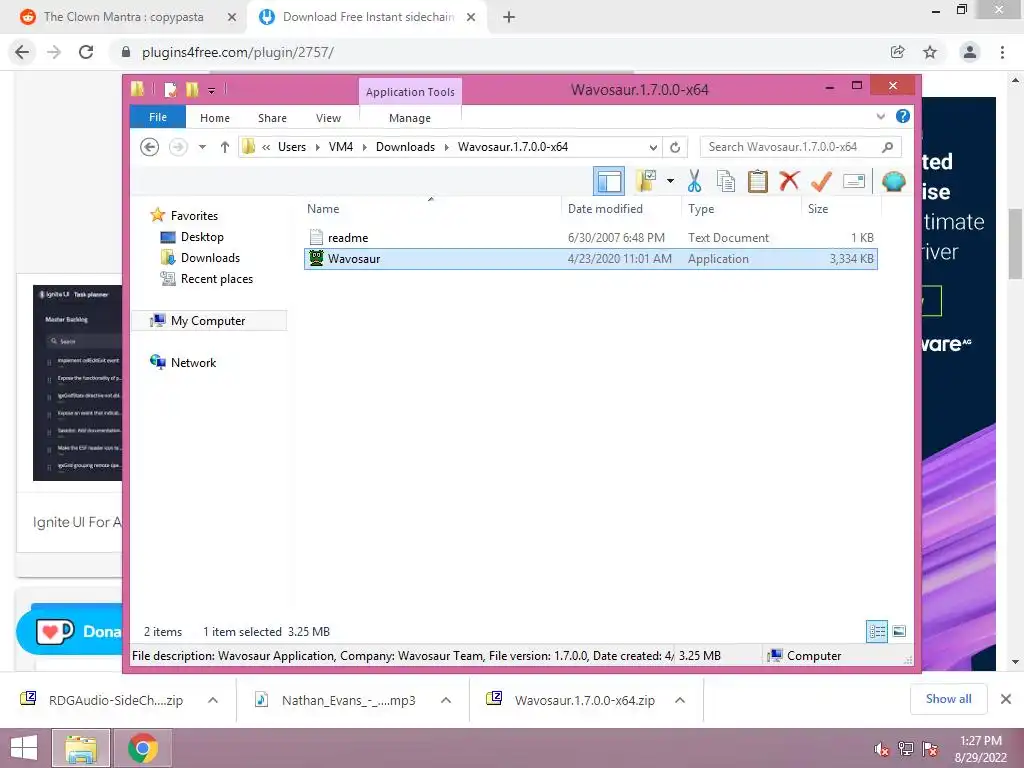
Task: Click the orange checkmark Properties icon
Action: click(x=821, y=181)
